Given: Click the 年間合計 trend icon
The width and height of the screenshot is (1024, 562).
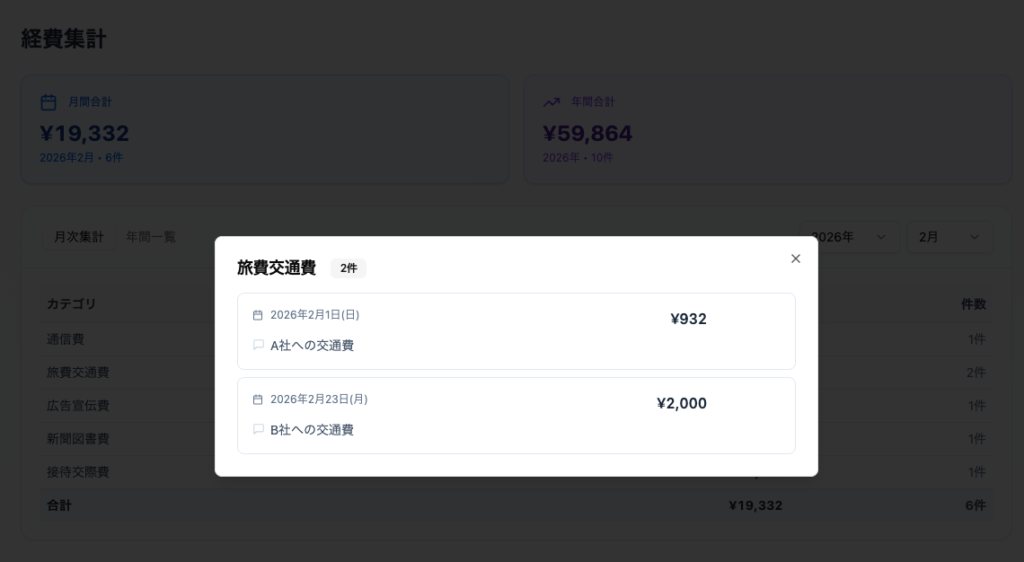Looking at the screenshot, I should coord(551,102).
